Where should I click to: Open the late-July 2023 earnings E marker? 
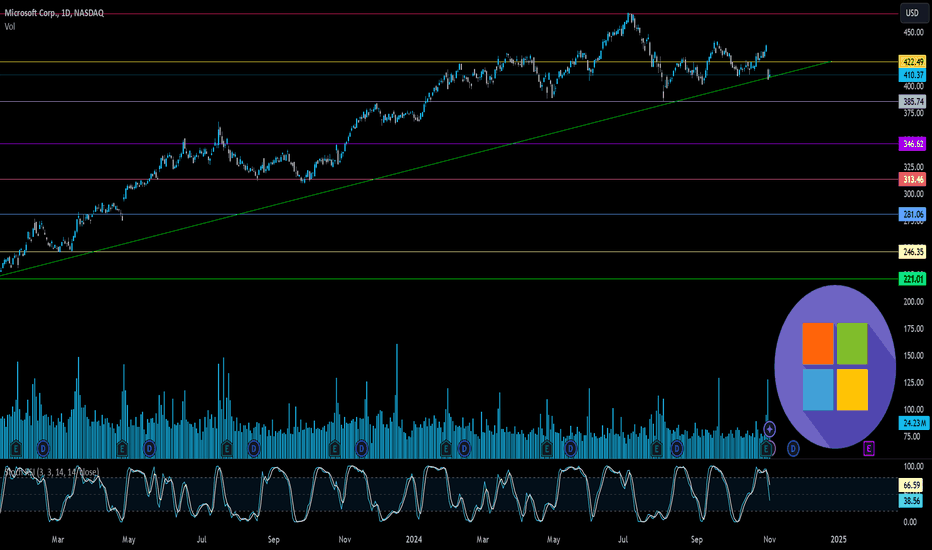tap(226, 448)
